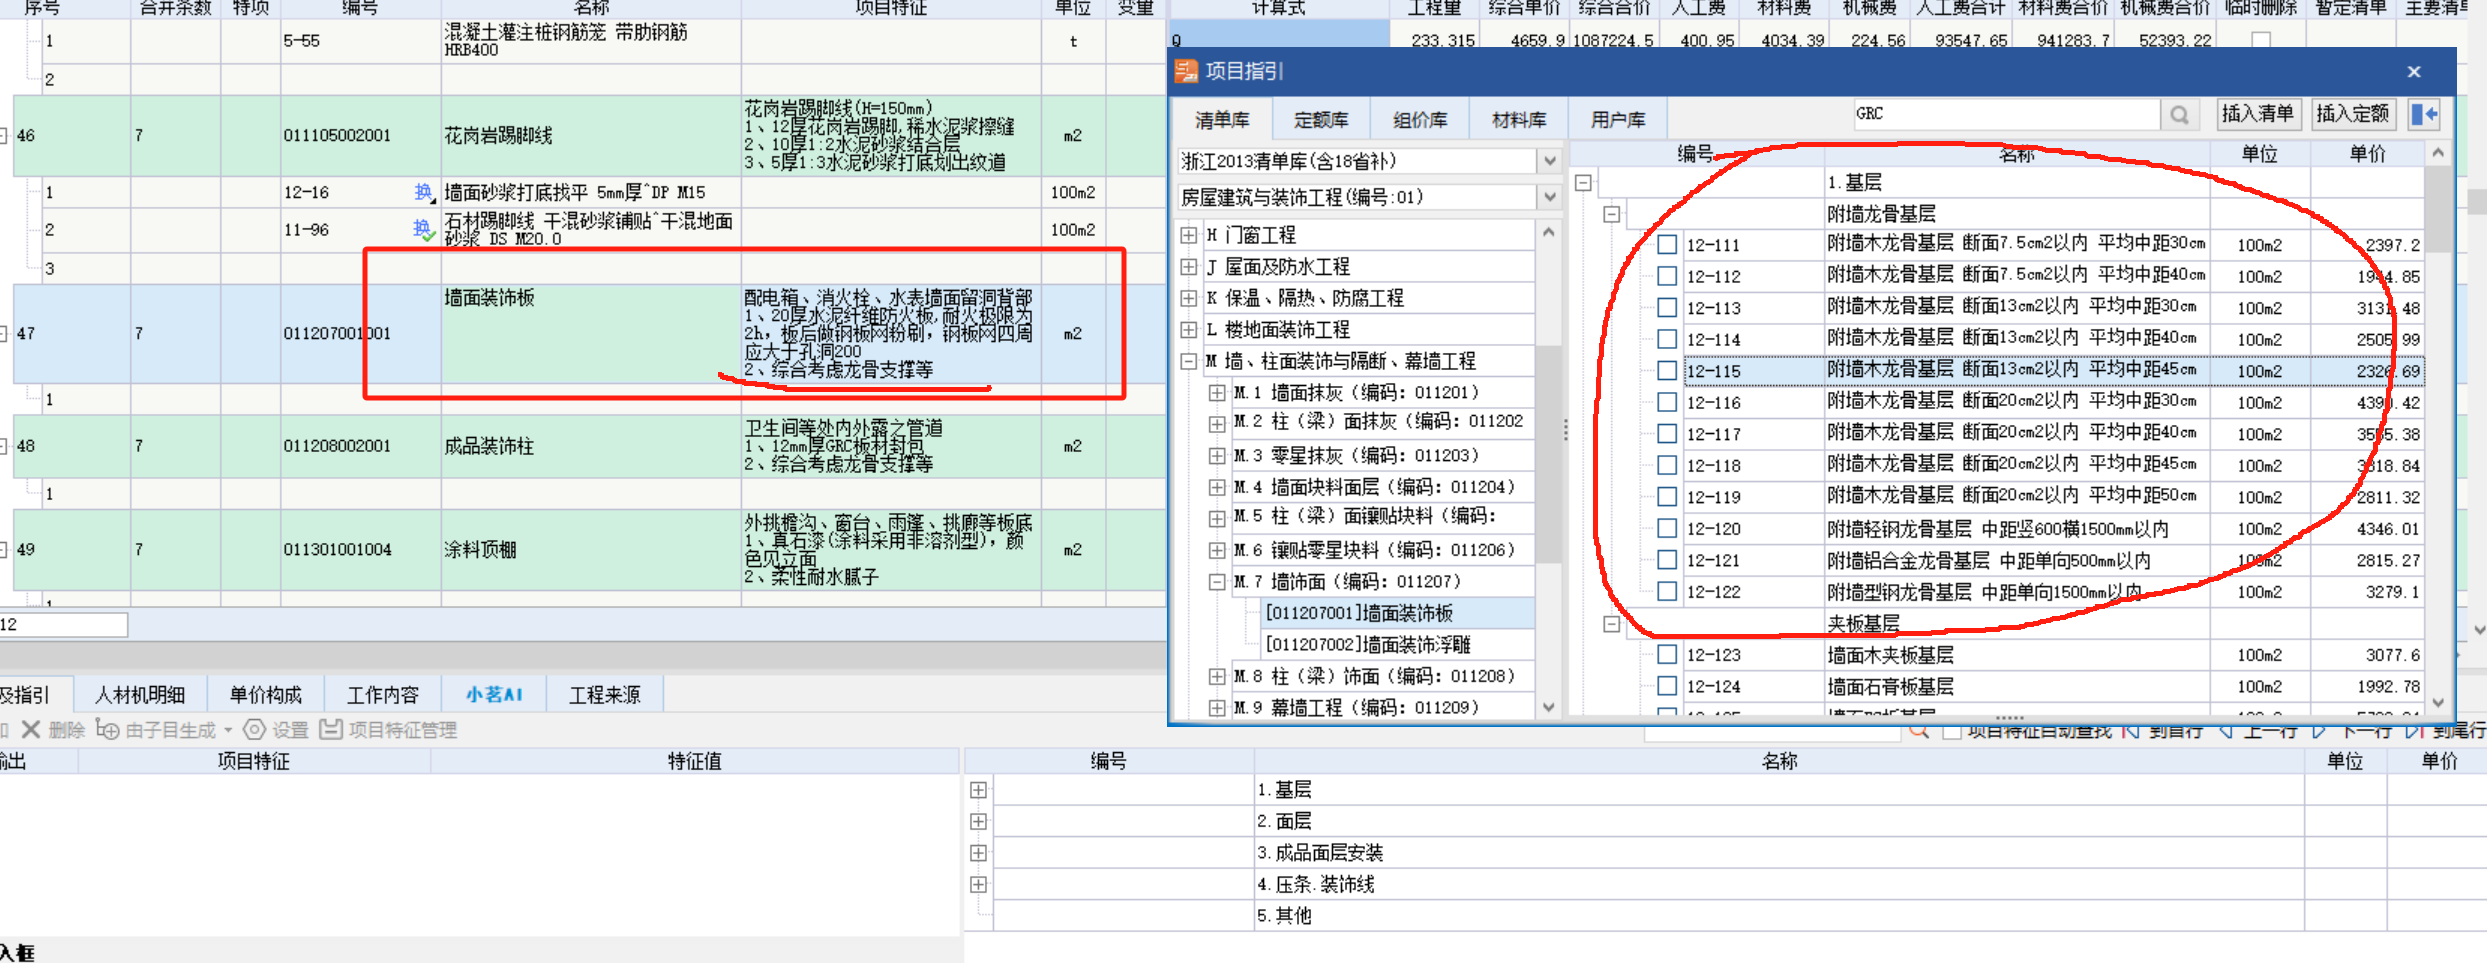Click the search magnifier icon beside GRC field
Viewport: 2487px width, 963px height.
pyautogui.click(x=2179, y=115)
